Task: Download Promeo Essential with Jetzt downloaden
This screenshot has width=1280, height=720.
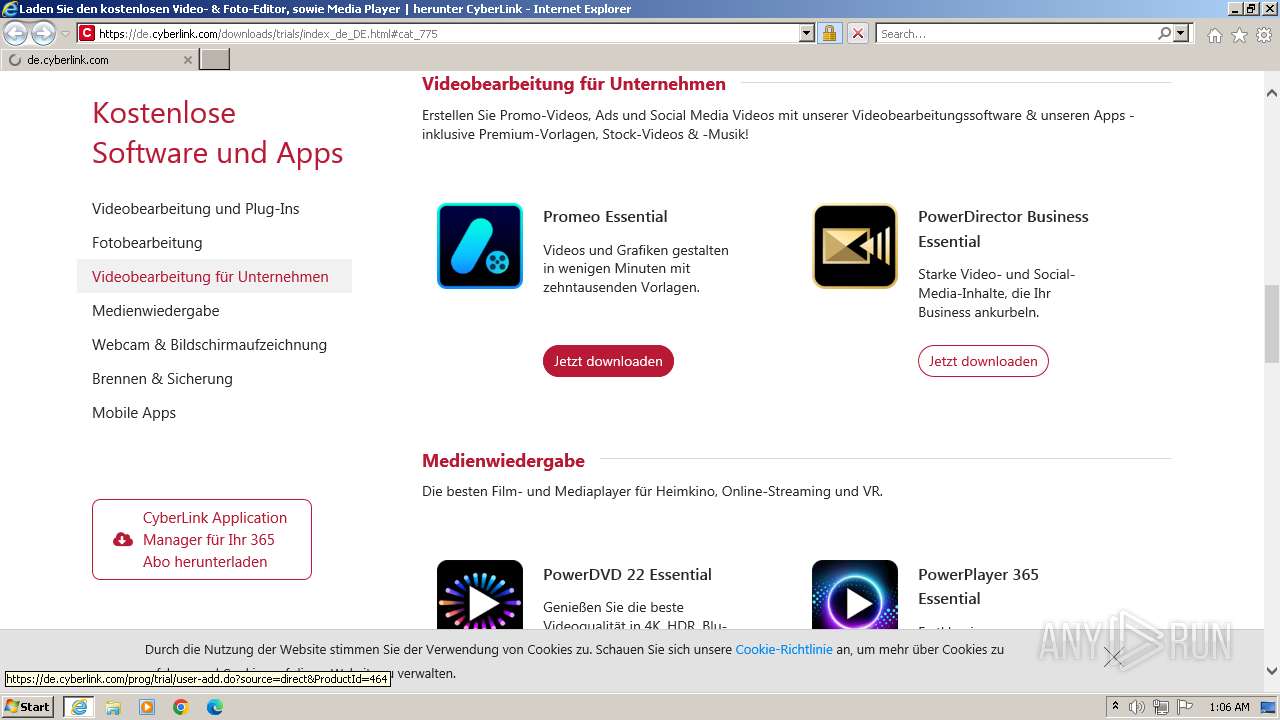Action: 608,361
